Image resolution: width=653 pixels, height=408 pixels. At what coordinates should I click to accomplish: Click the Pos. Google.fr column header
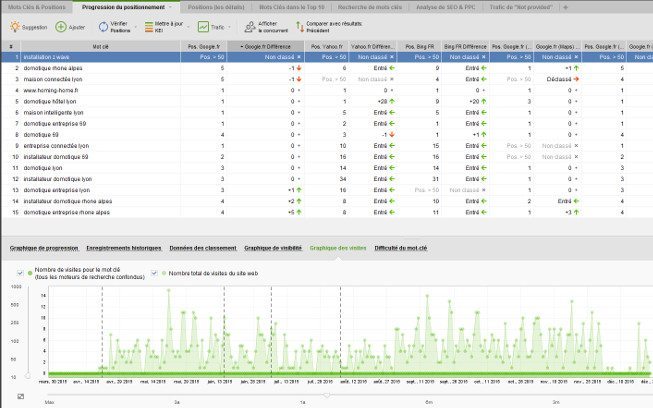204,47
